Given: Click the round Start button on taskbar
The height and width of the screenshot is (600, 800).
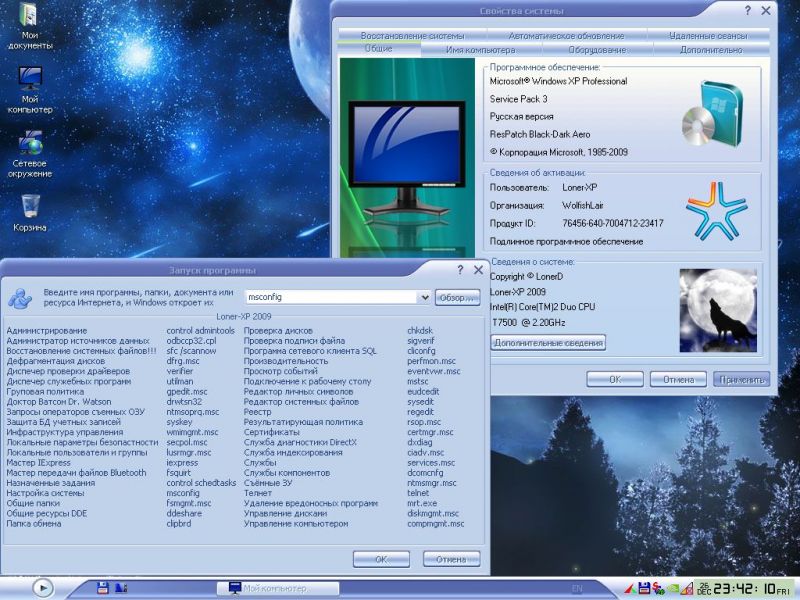Looking at the screenshot, I should [41, 588].
